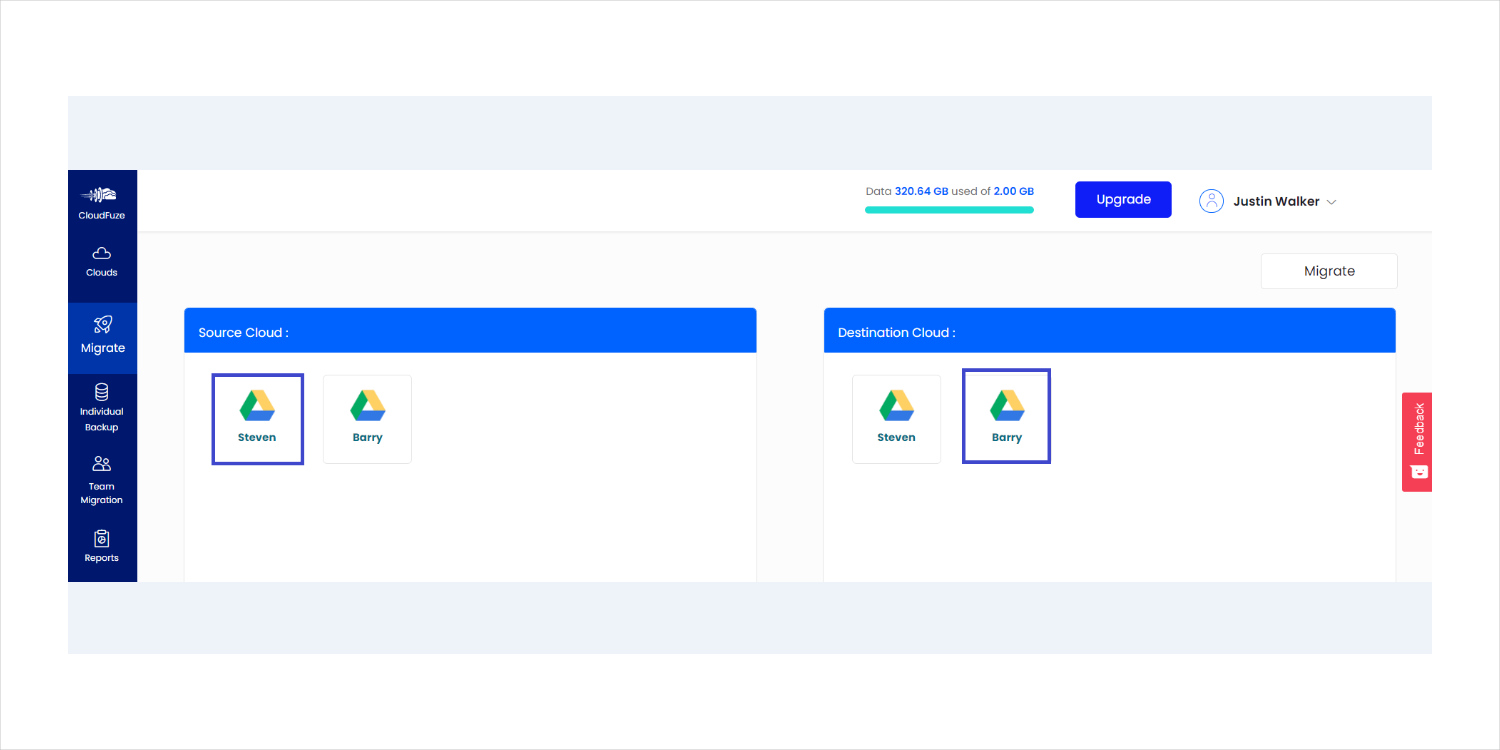Click the Team Migration menu label

[101, 493]
